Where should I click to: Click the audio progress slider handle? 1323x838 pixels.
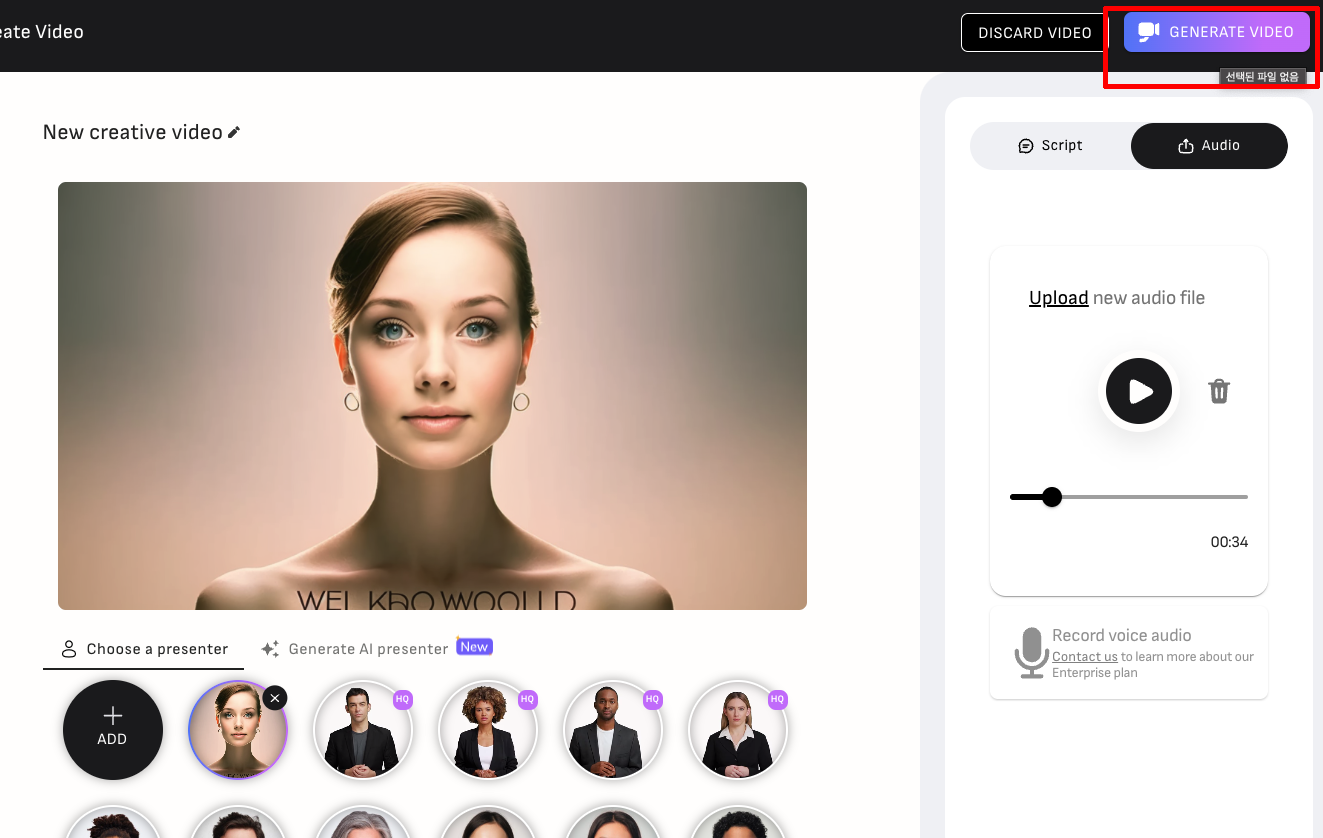pyautogui.click(x=1051, y=497)
